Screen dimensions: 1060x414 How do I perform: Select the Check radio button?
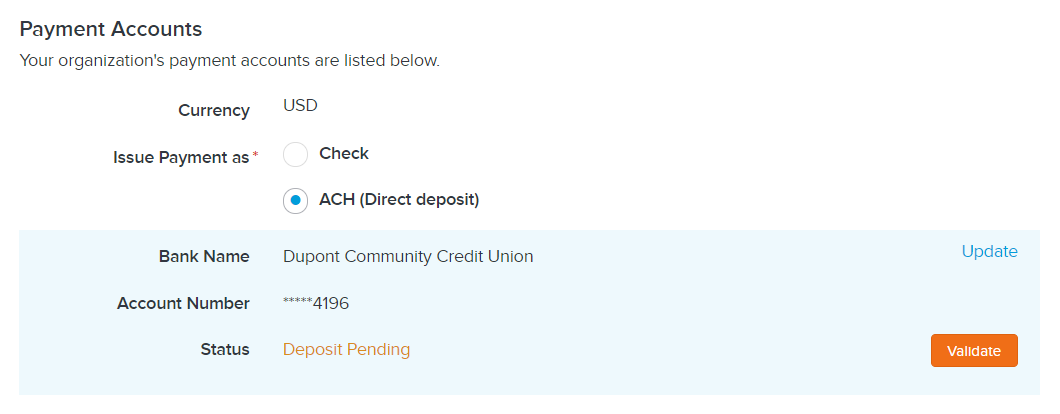point(295,154)
